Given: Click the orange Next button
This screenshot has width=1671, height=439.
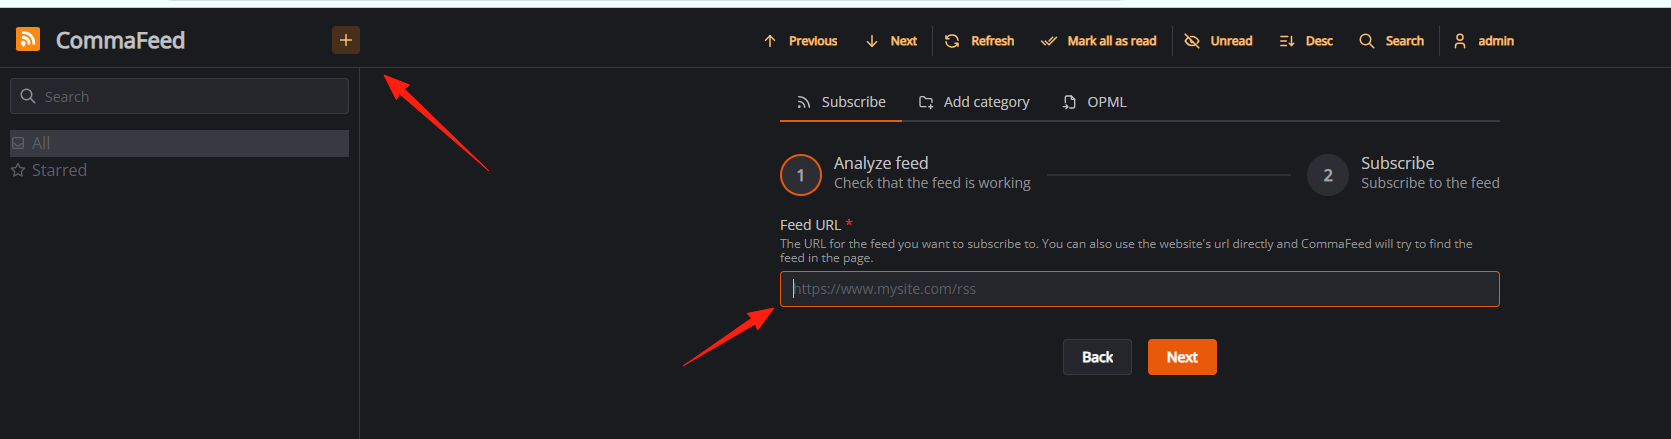Looking at the screenshot, I should pyautogui.click(x=1182, y=357).
